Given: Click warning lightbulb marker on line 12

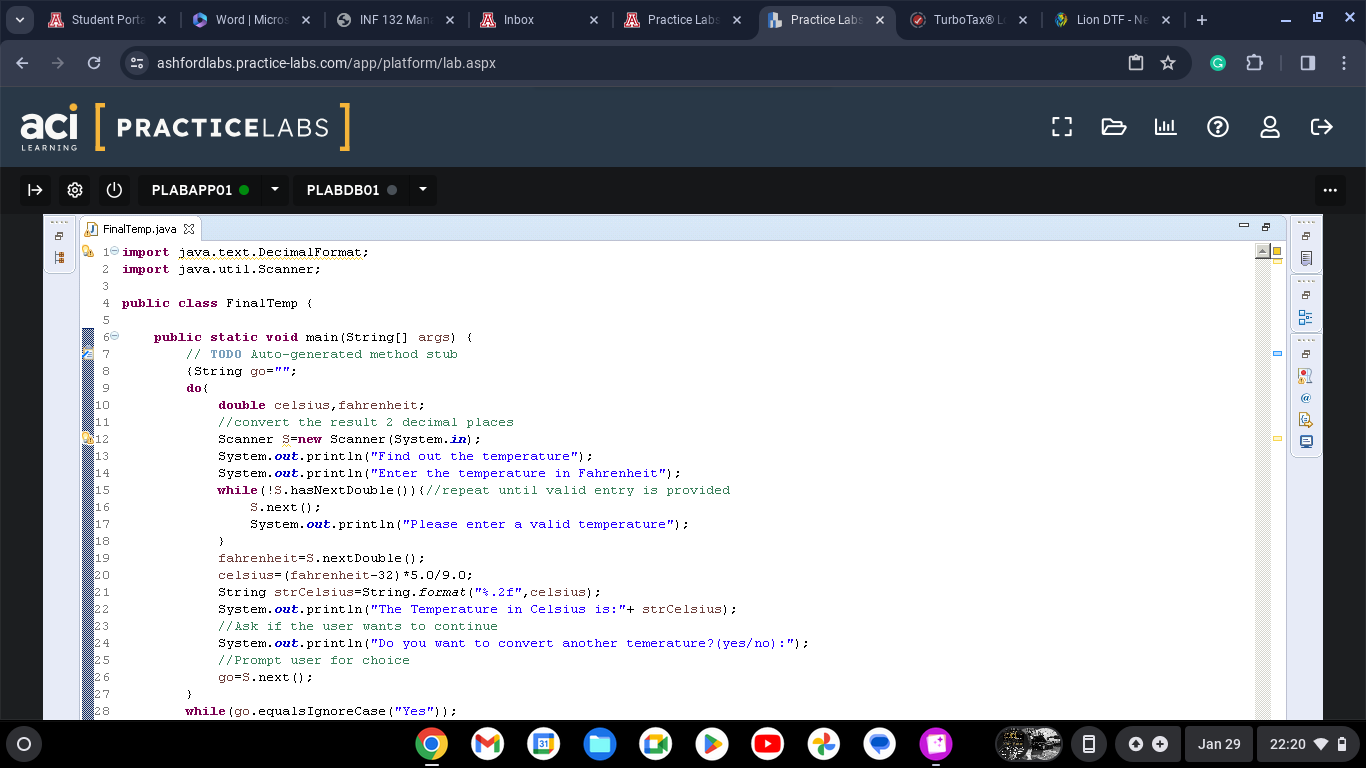Looking at the screenshot, I should [x=87, y=438].
